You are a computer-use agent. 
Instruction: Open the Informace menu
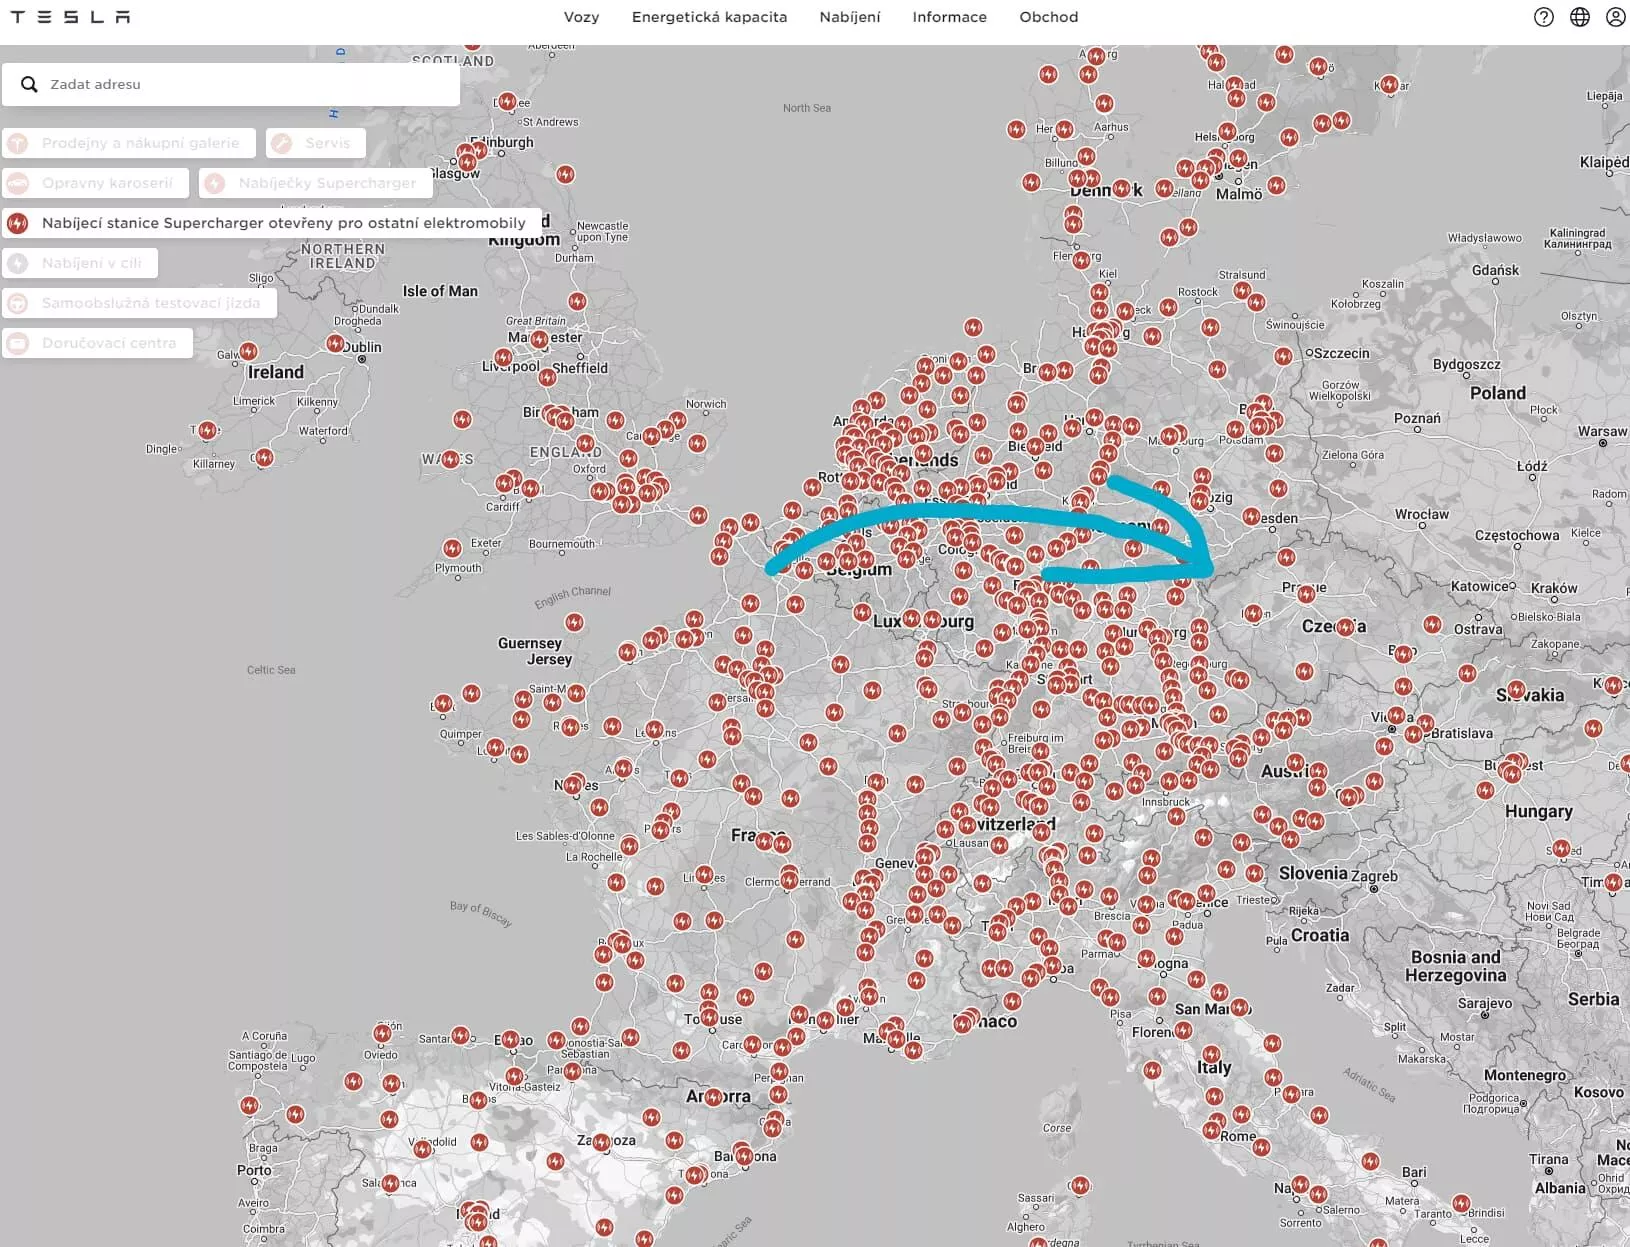pyautogui.click(x=949, y=17)
